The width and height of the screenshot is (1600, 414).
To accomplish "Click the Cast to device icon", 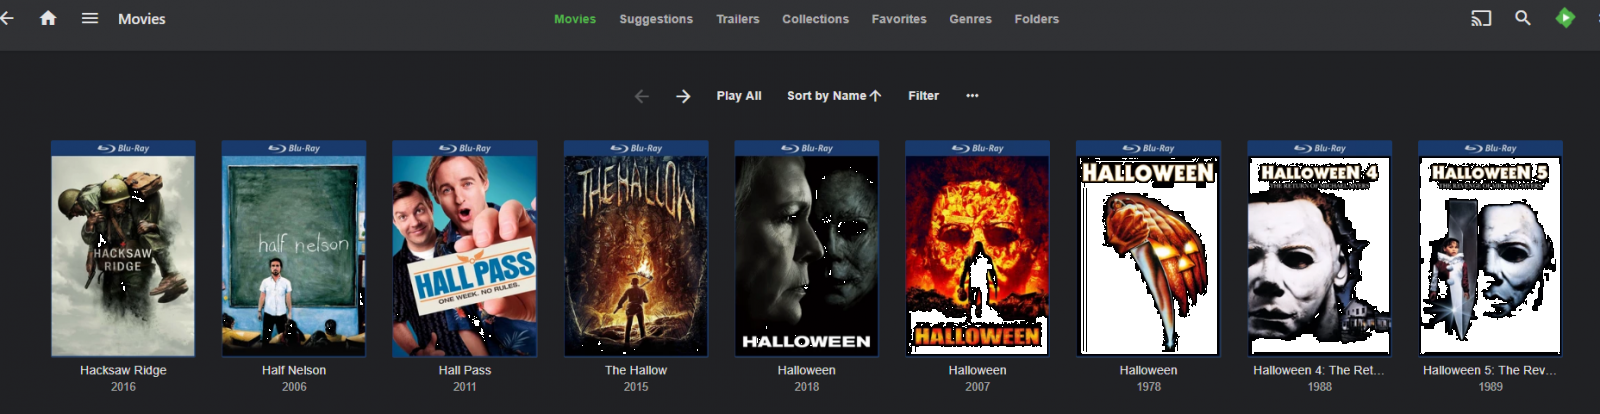I will pyautogui.click(x=1481, y=18).
